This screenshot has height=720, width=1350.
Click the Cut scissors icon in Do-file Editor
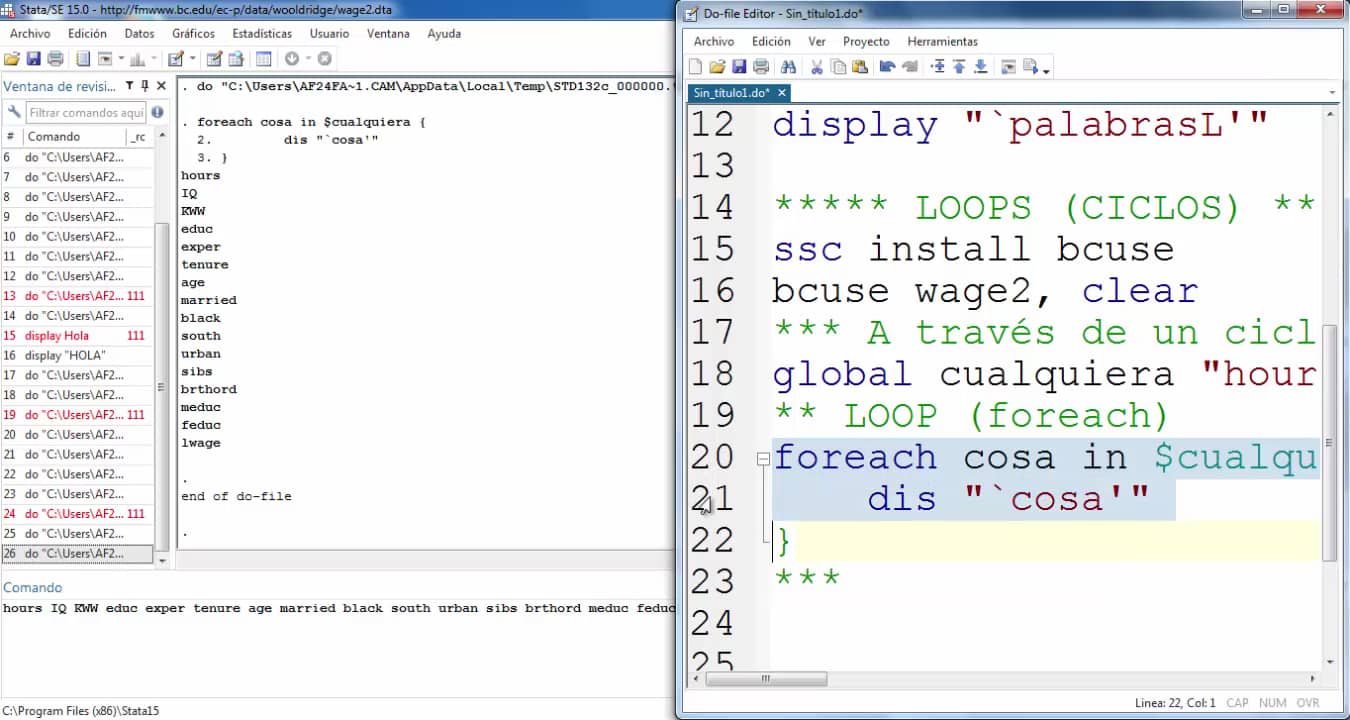click(816, 67)
